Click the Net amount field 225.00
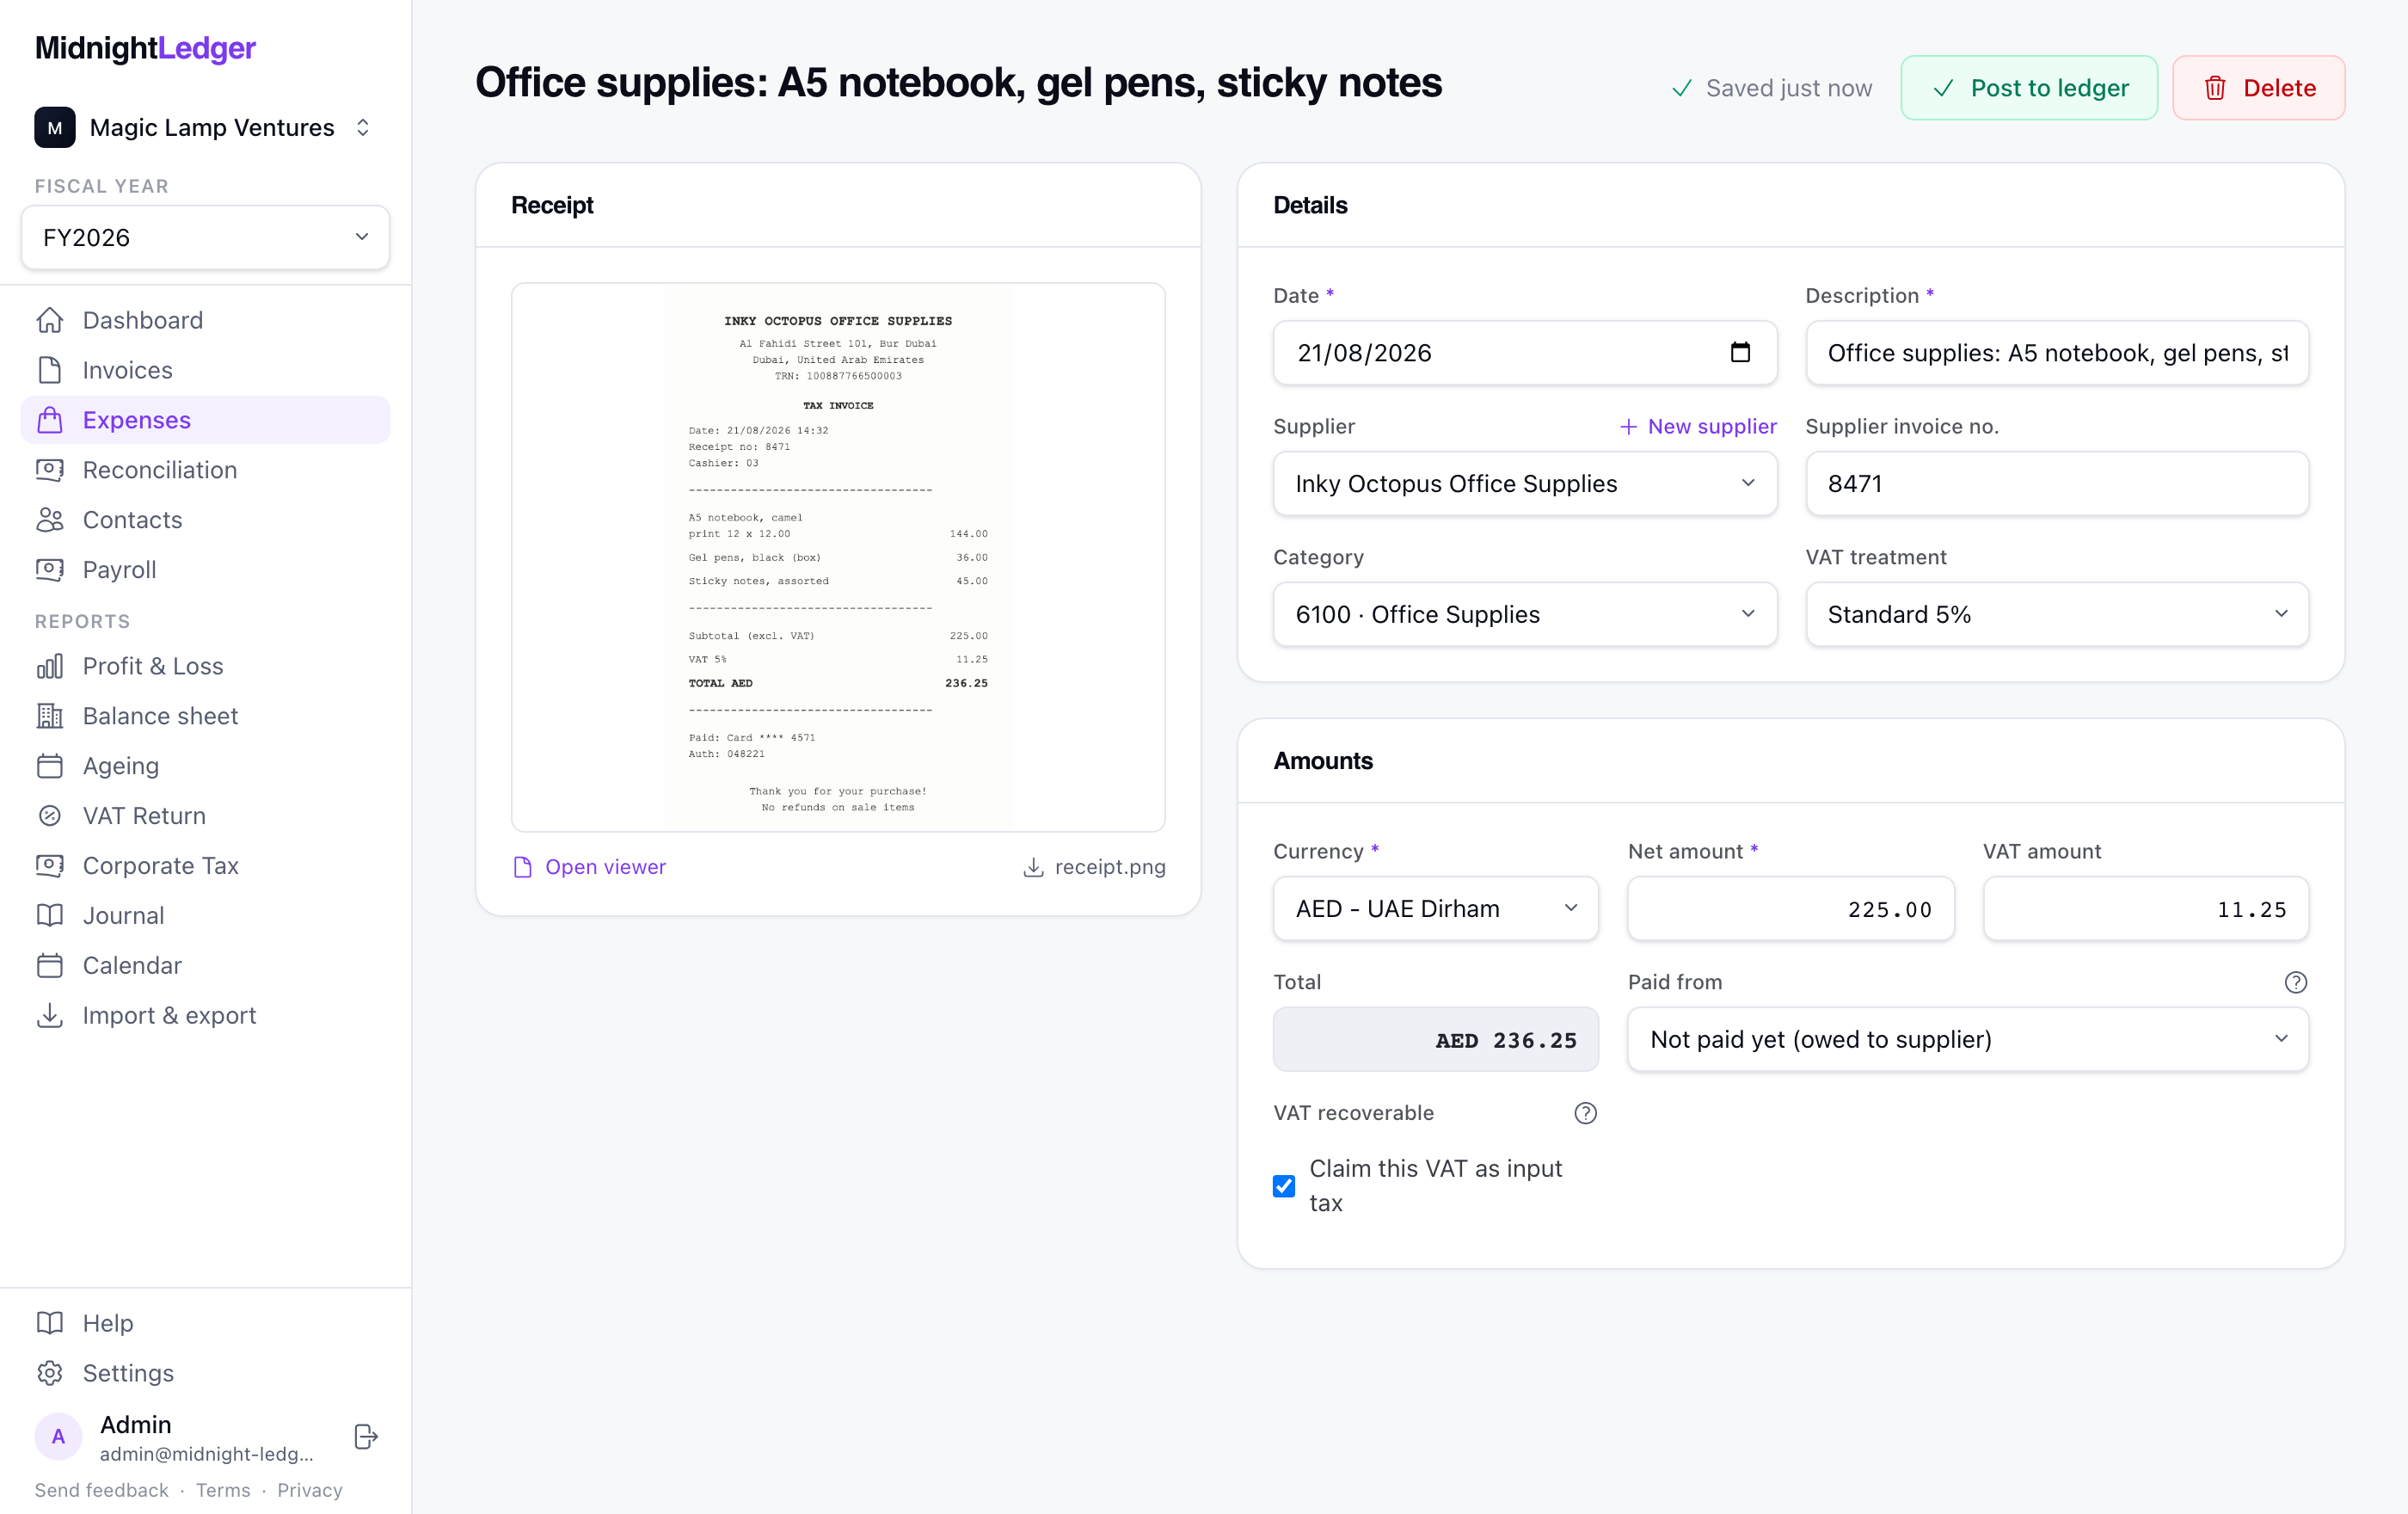The image size is (2408, 1514). coord(1791,909)
